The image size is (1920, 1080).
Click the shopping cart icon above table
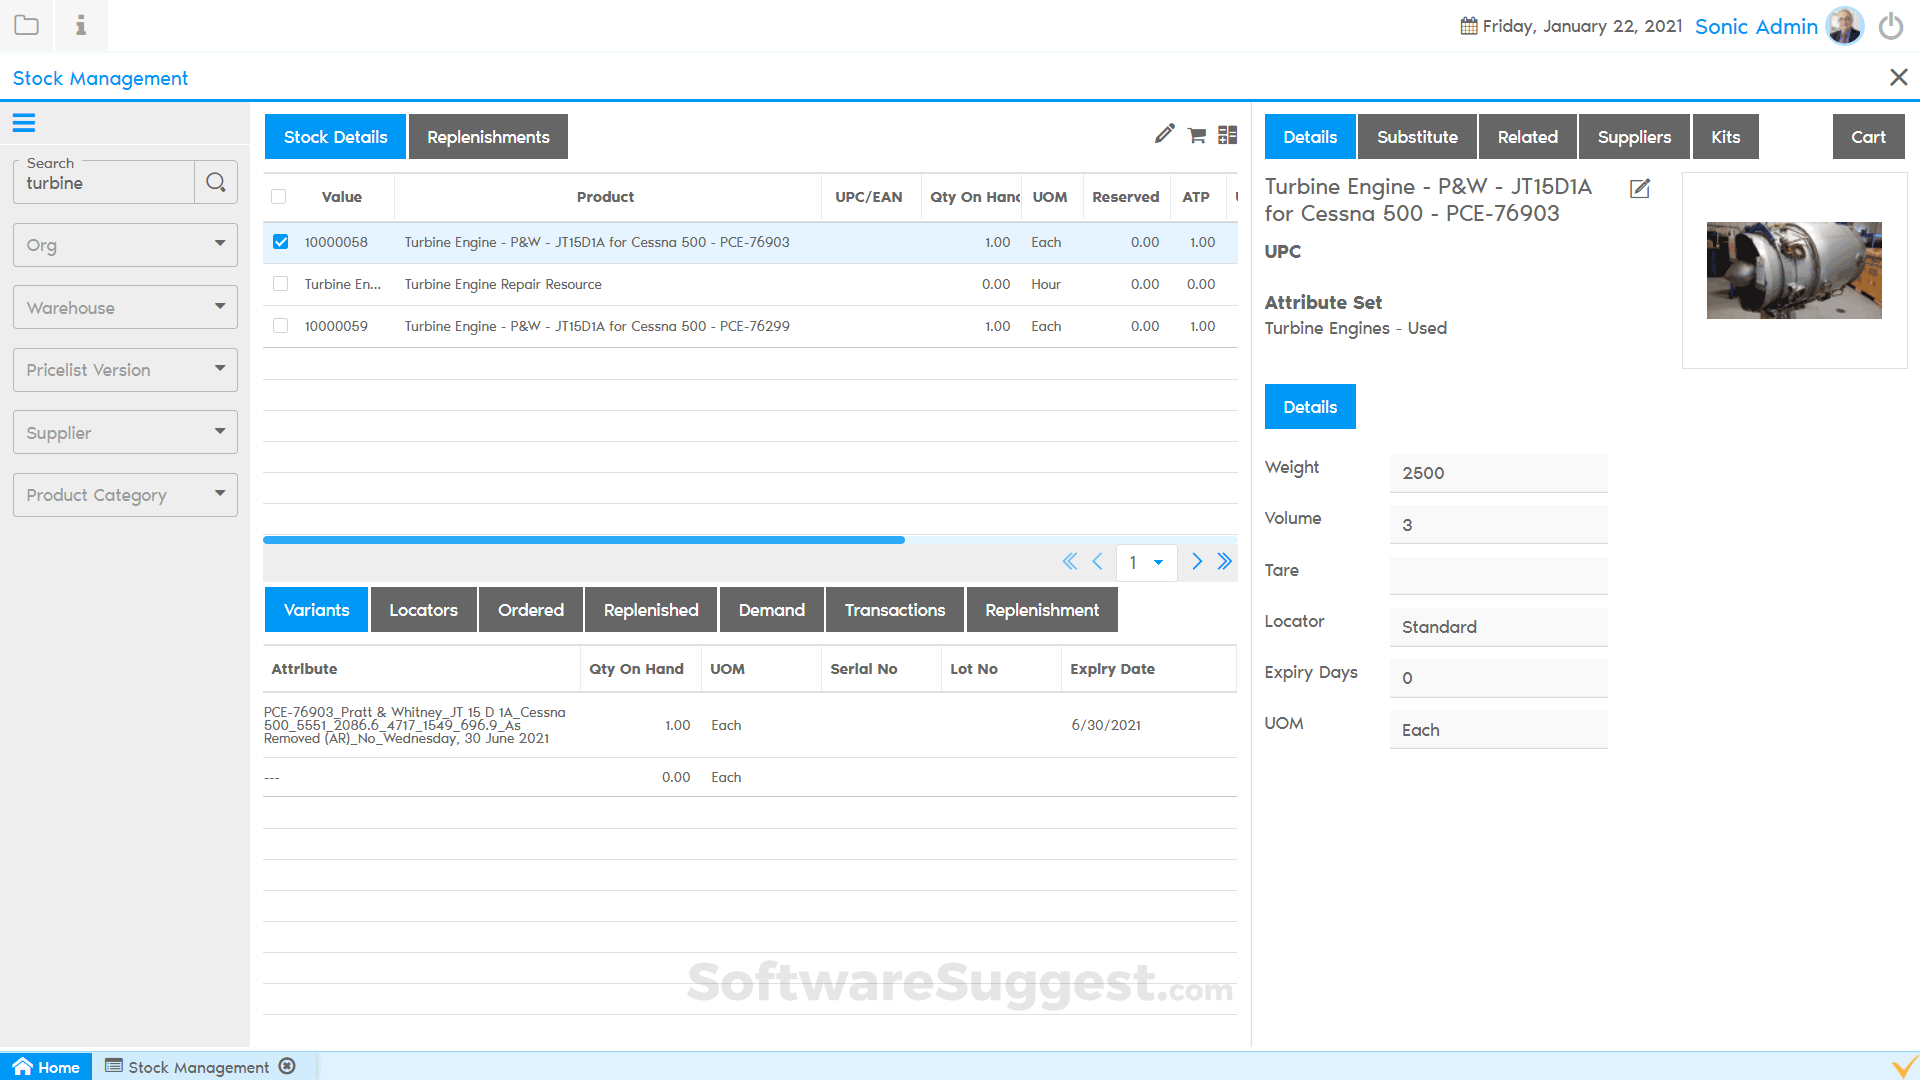1197,136
